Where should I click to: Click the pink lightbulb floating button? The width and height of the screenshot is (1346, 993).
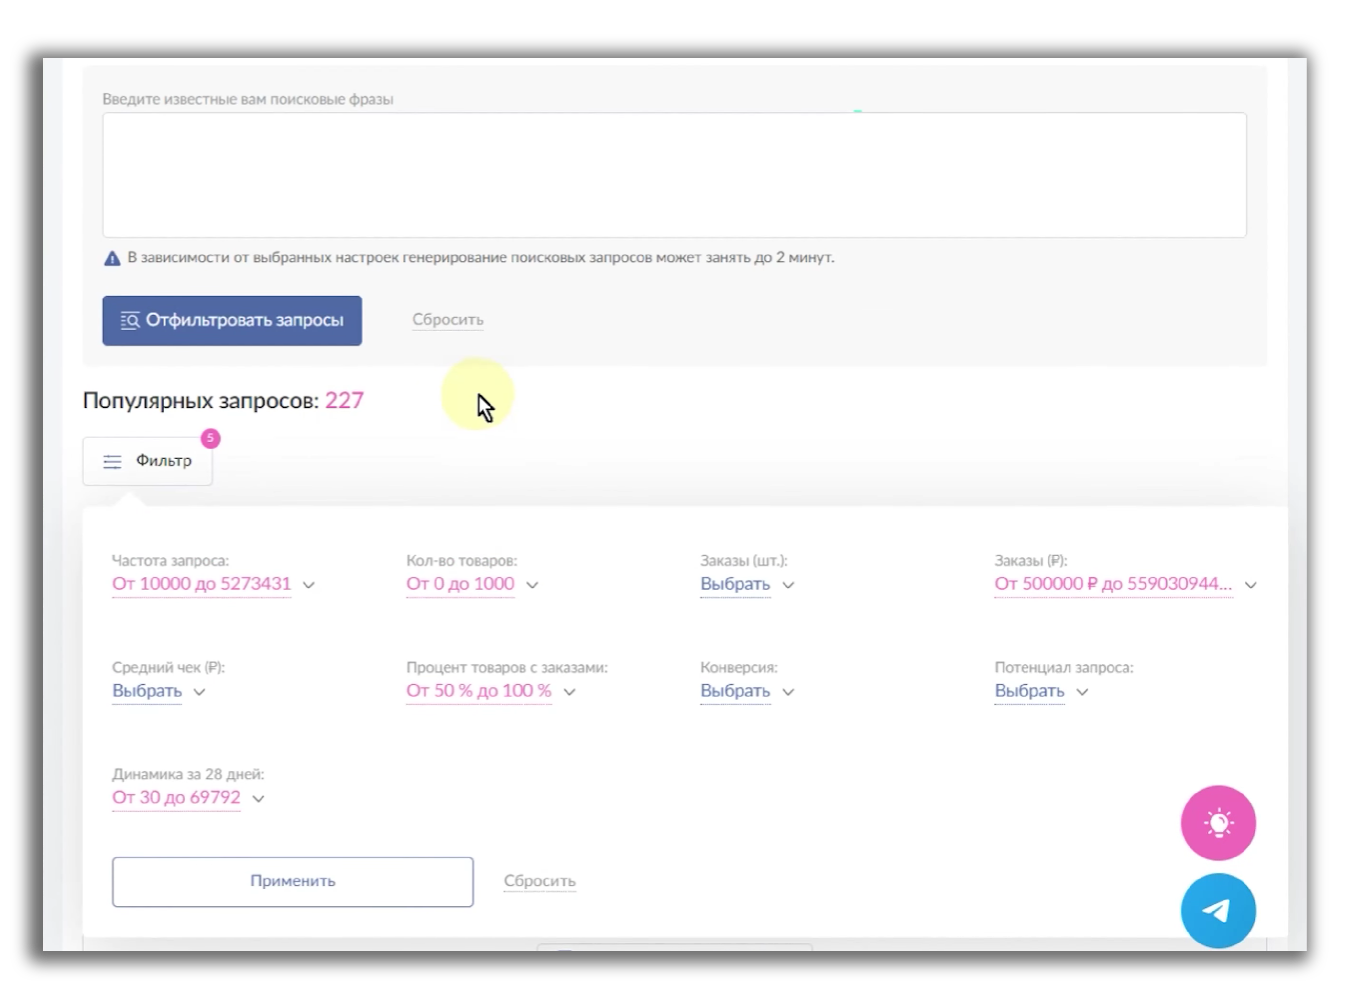[1217, 823]
